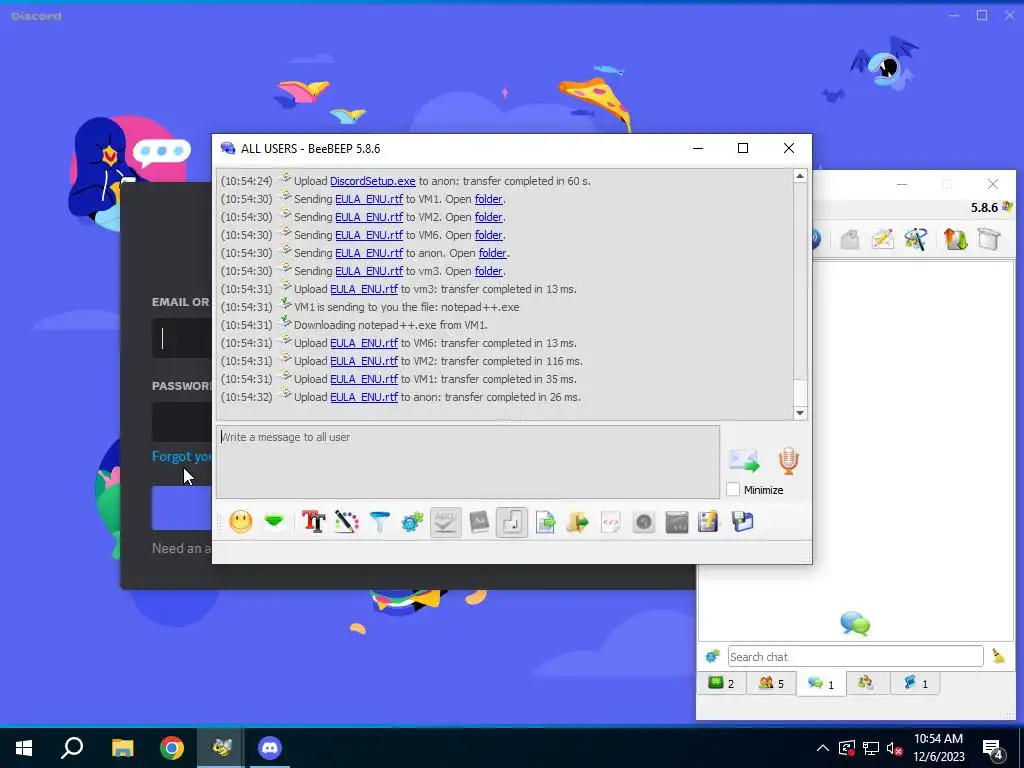The height and width of the screenshot is (768, 1024).
Task: Click Discord Forgot your password link
Action: [x=182, y=456]
